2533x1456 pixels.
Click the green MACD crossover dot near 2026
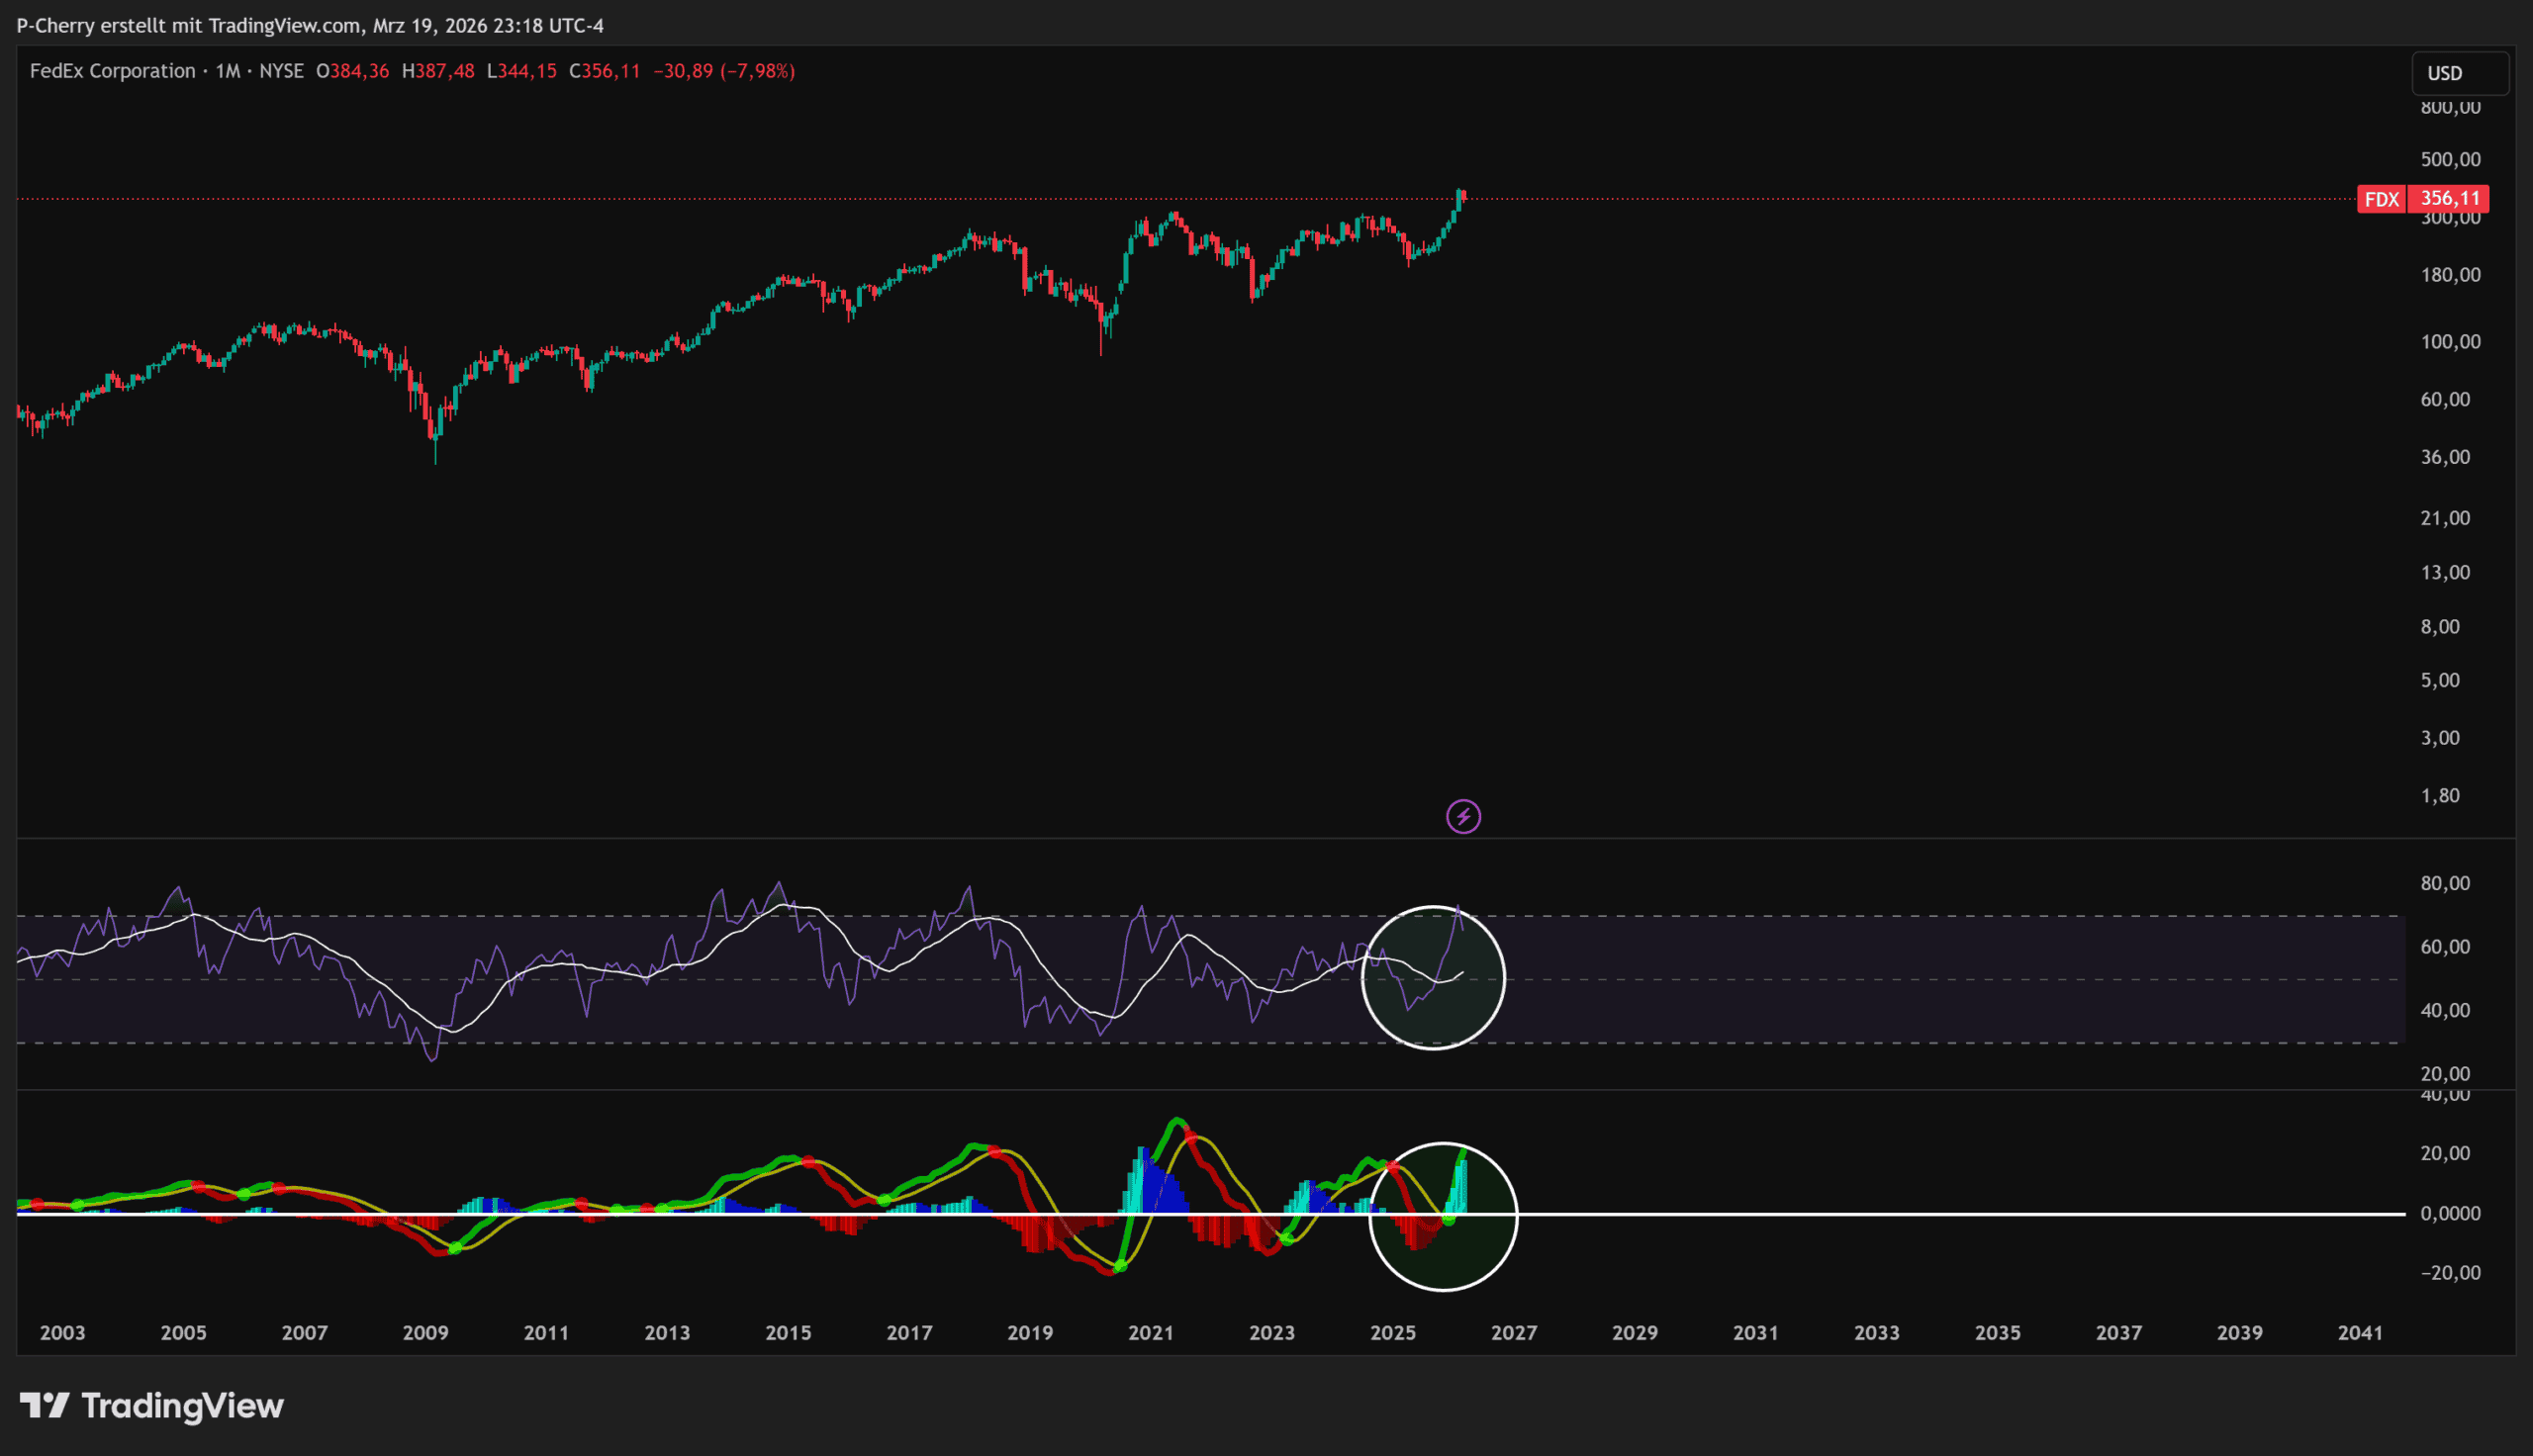pyautogui.click(x=1448, y=1219)
